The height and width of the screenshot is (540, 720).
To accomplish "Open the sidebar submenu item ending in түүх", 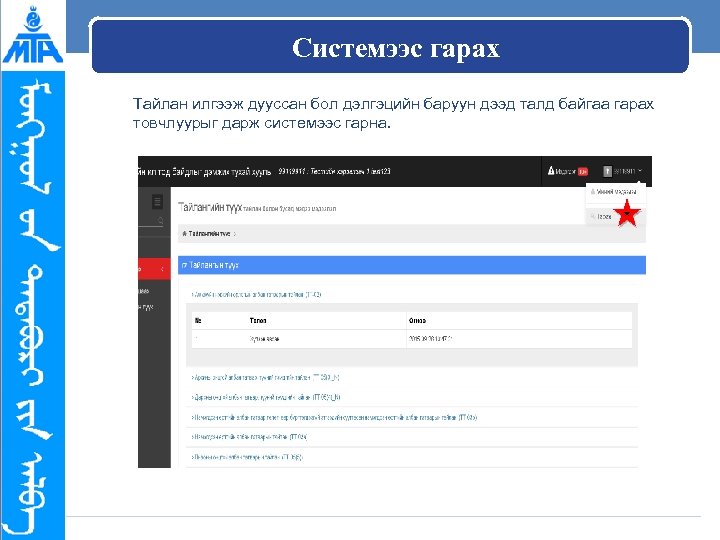I will (146, 307).
